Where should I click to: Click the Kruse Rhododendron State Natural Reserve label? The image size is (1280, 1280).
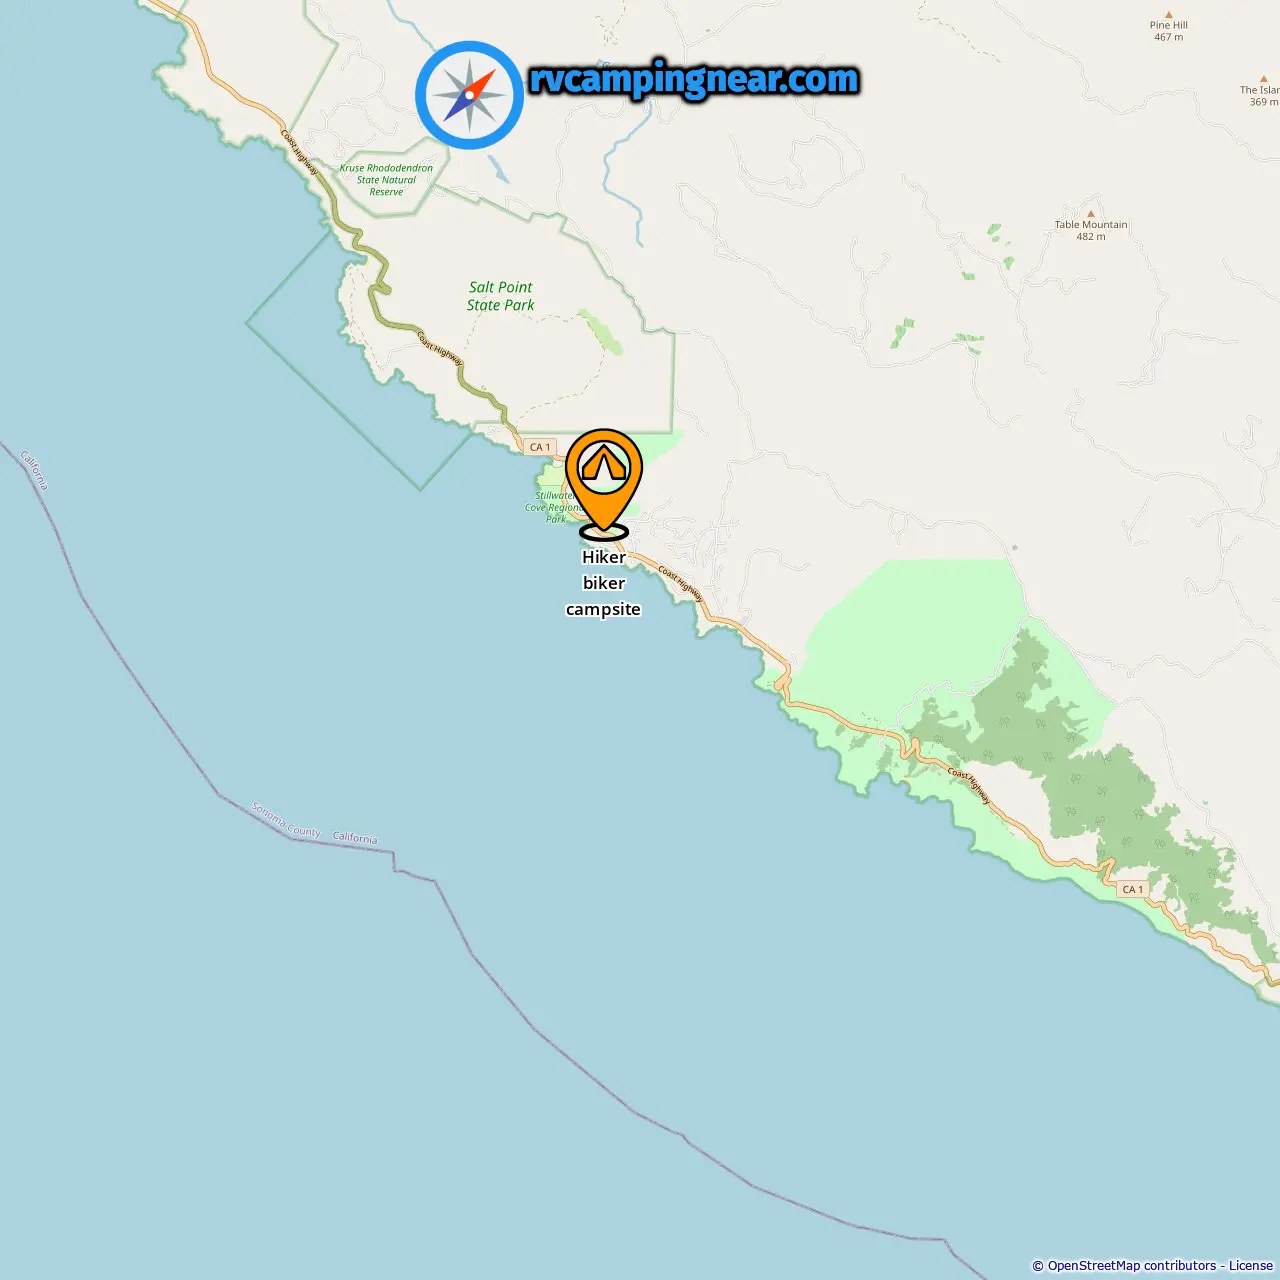[x=386, y=180]
